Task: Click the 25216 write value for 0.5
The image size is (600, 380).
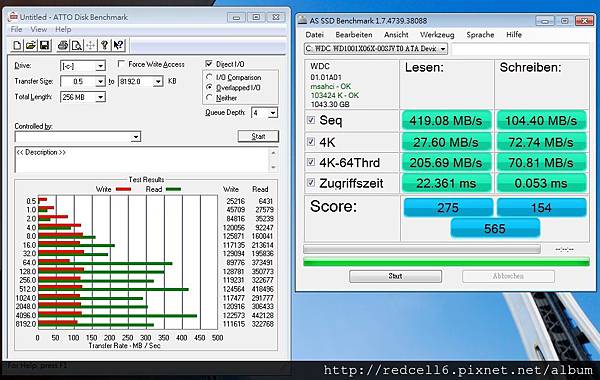Action: pos(235,201)
